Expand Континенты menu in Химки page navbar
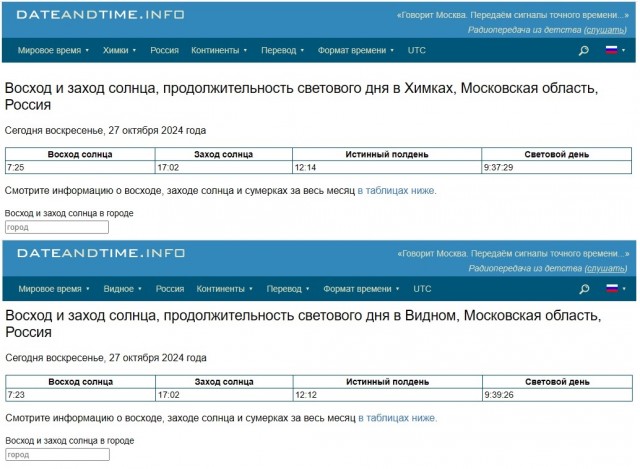640x469 pixels. tap(219, 50)
